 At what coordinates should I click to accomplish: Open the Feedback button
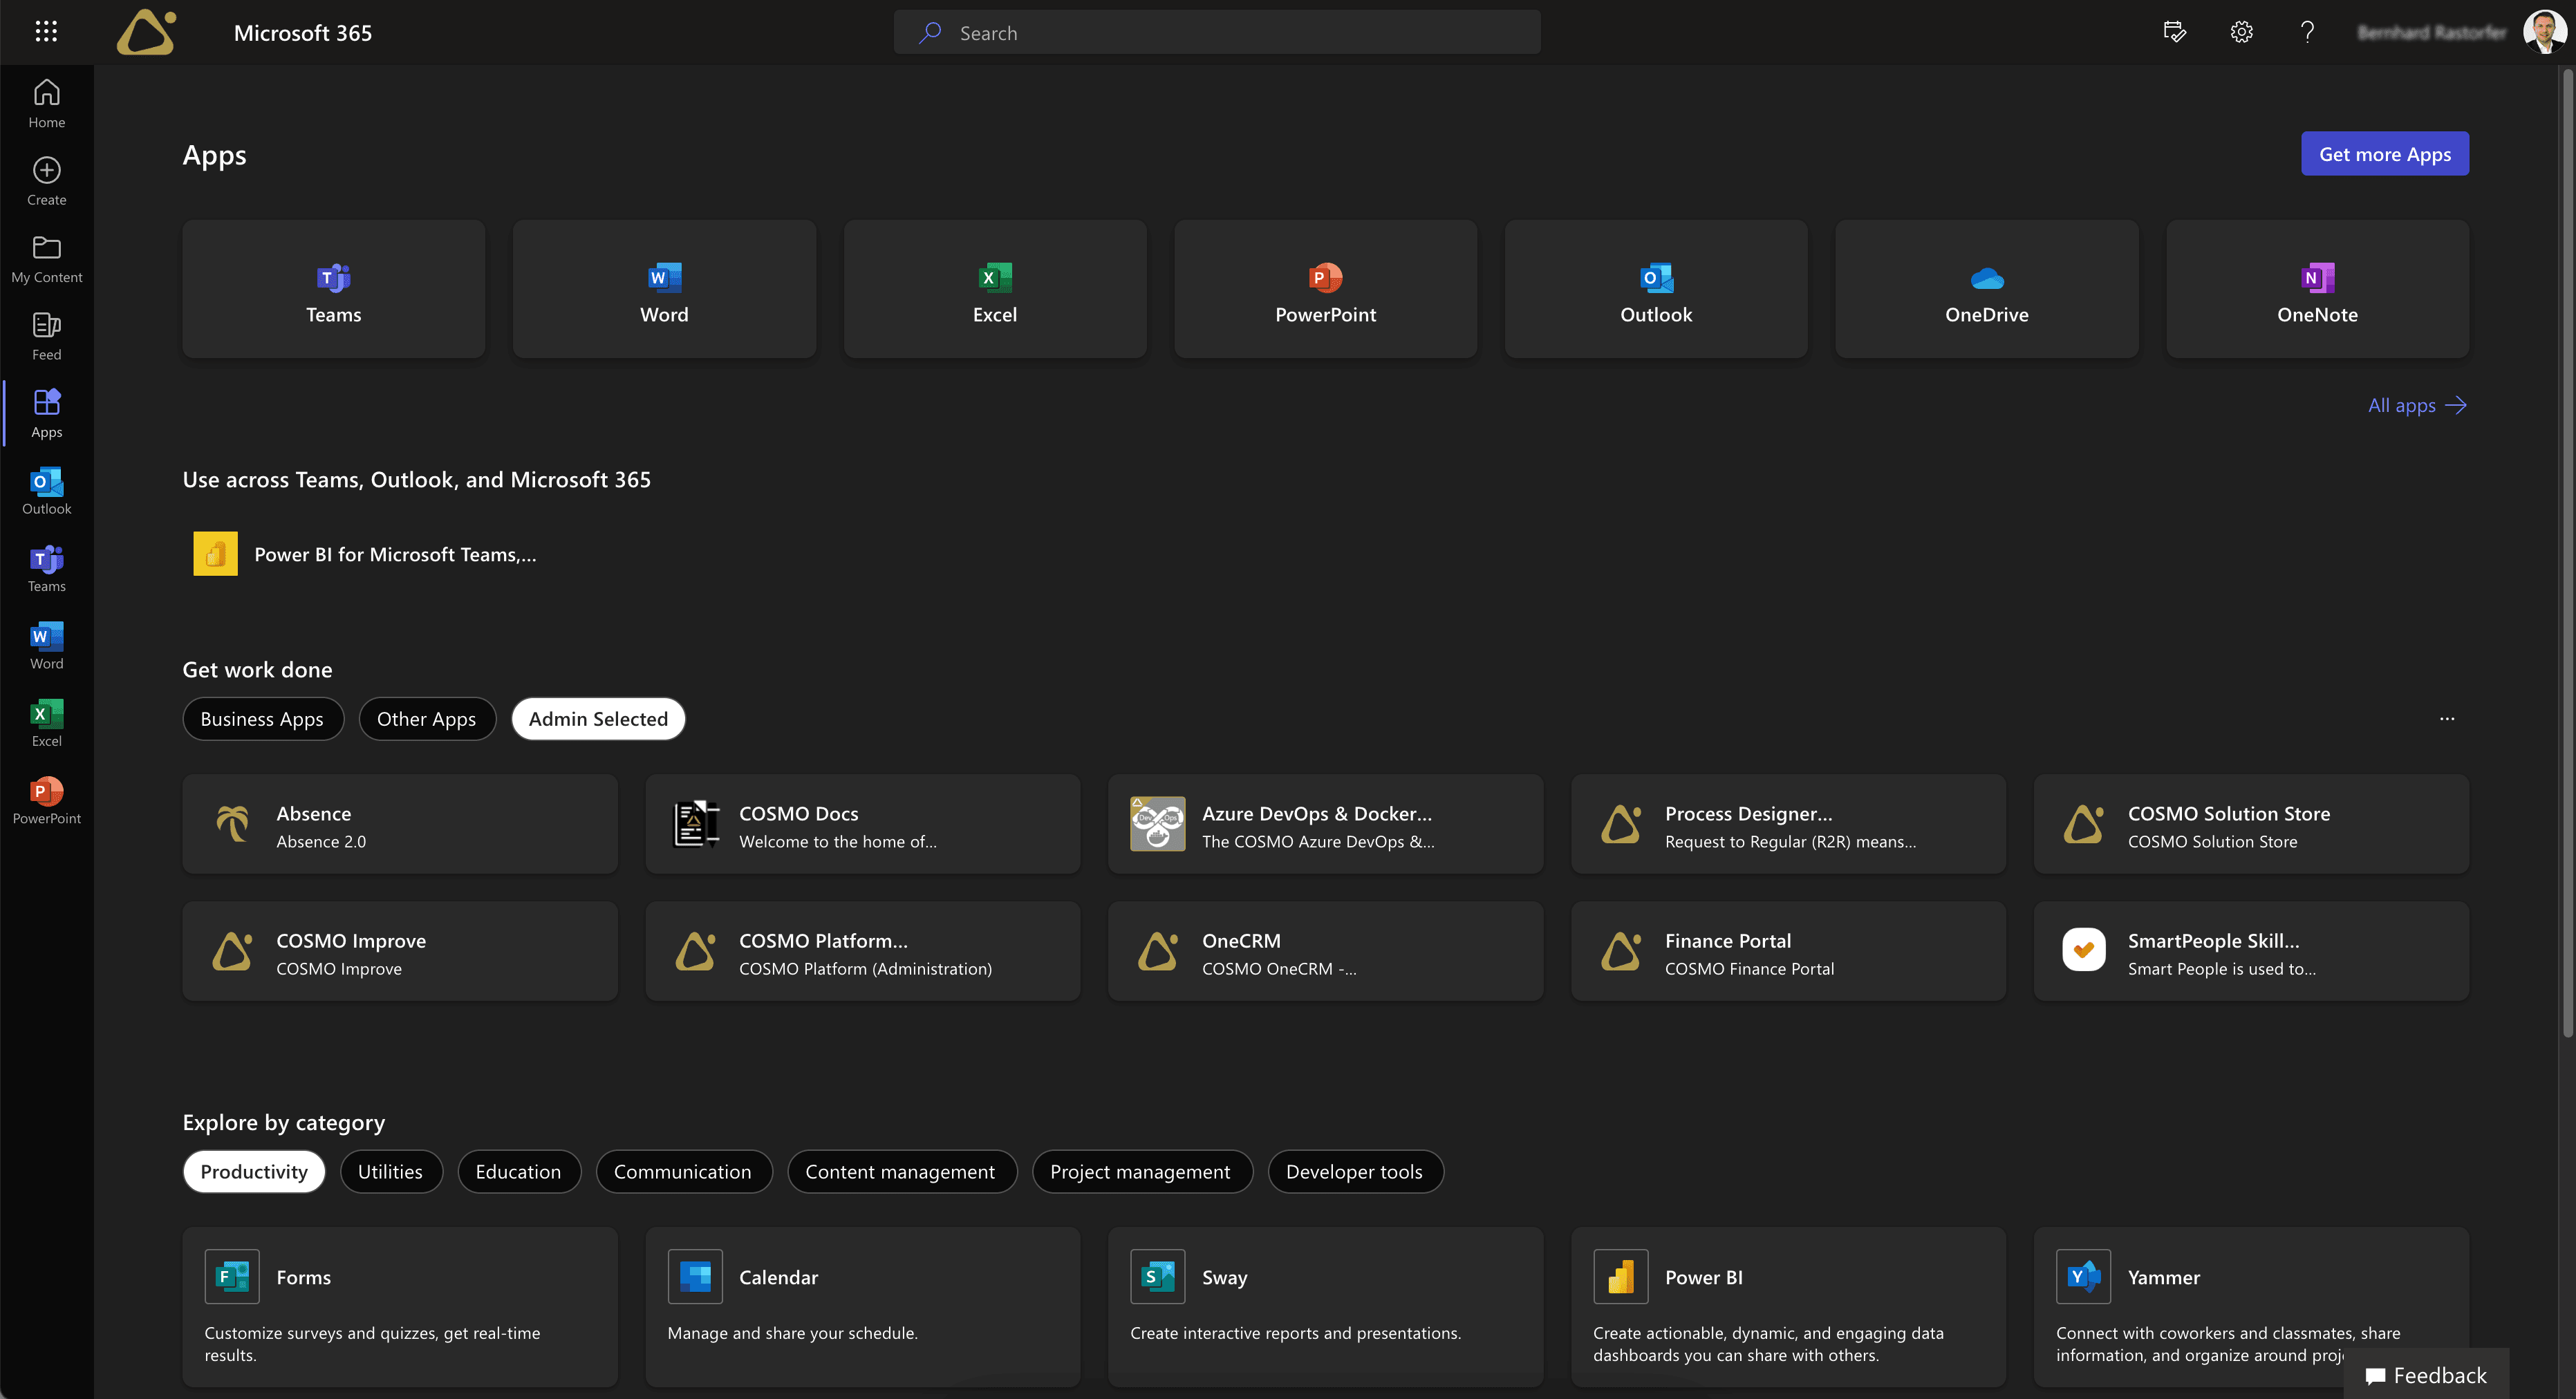tap(2427, 1376)
